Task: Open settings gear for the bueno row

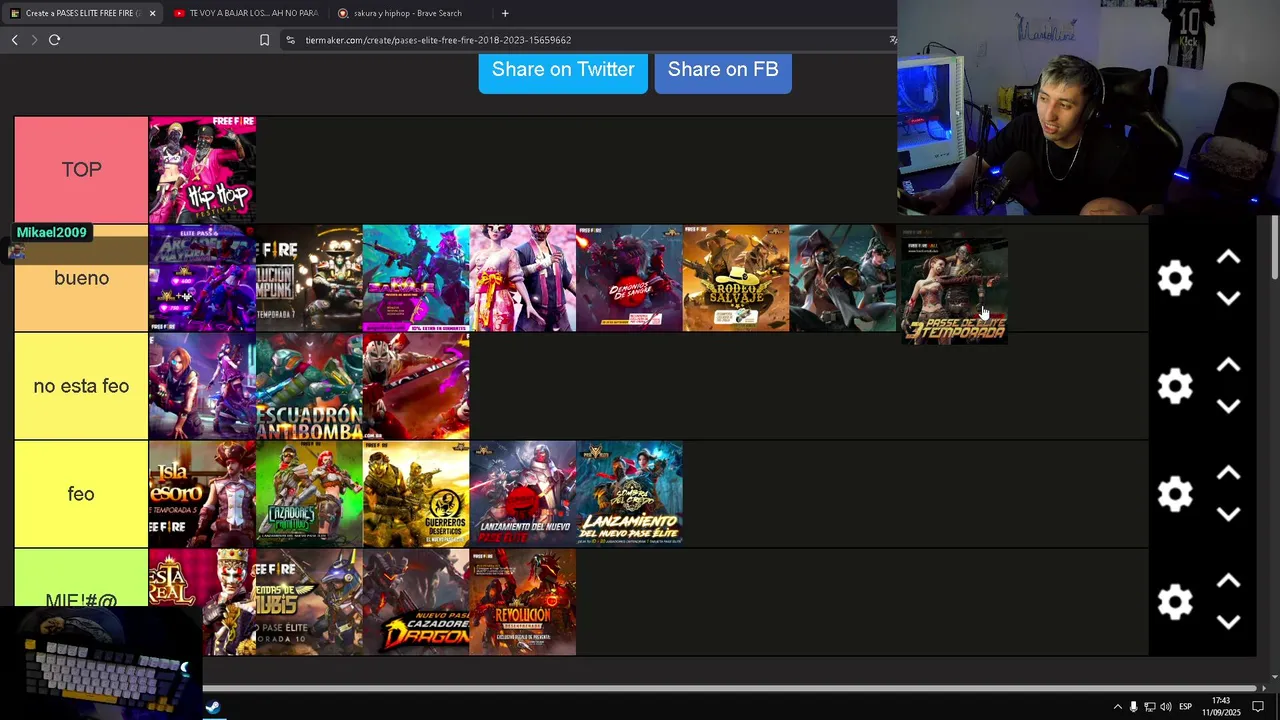Action: point(1175,278)
